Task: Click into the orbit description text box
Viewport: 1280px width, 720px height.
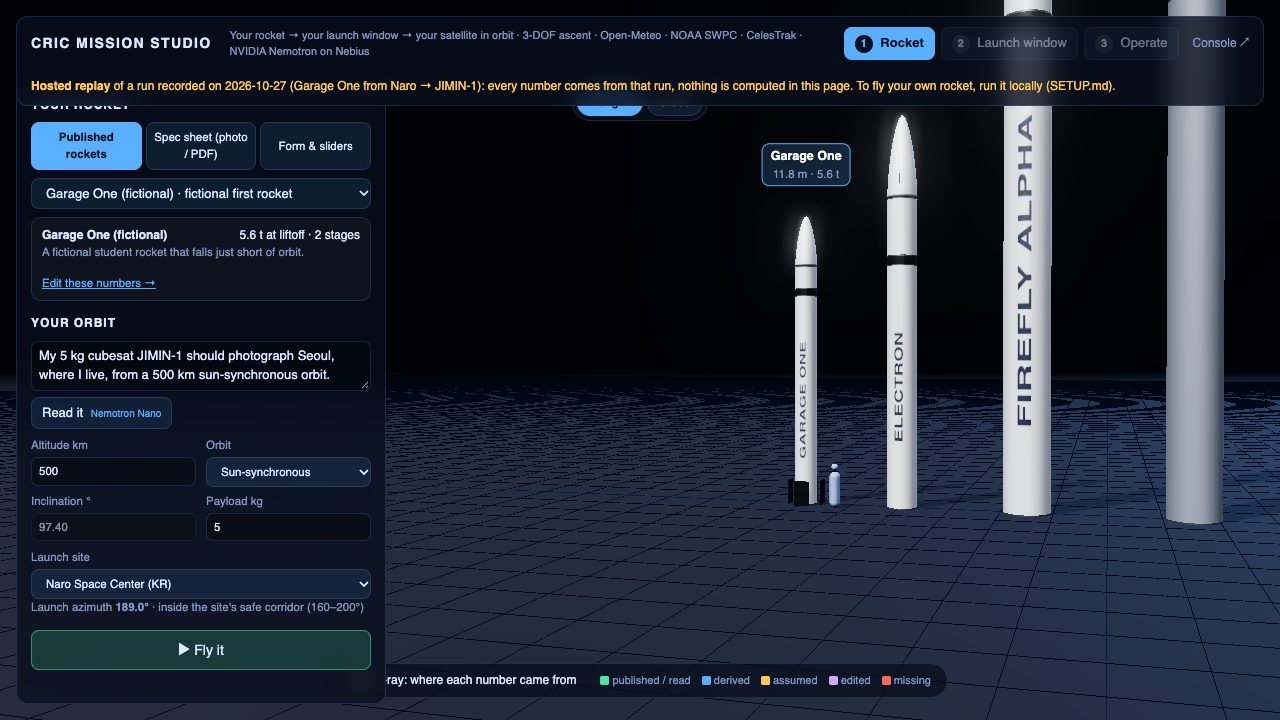Action: pyautogui.click(x=201, y=365)
